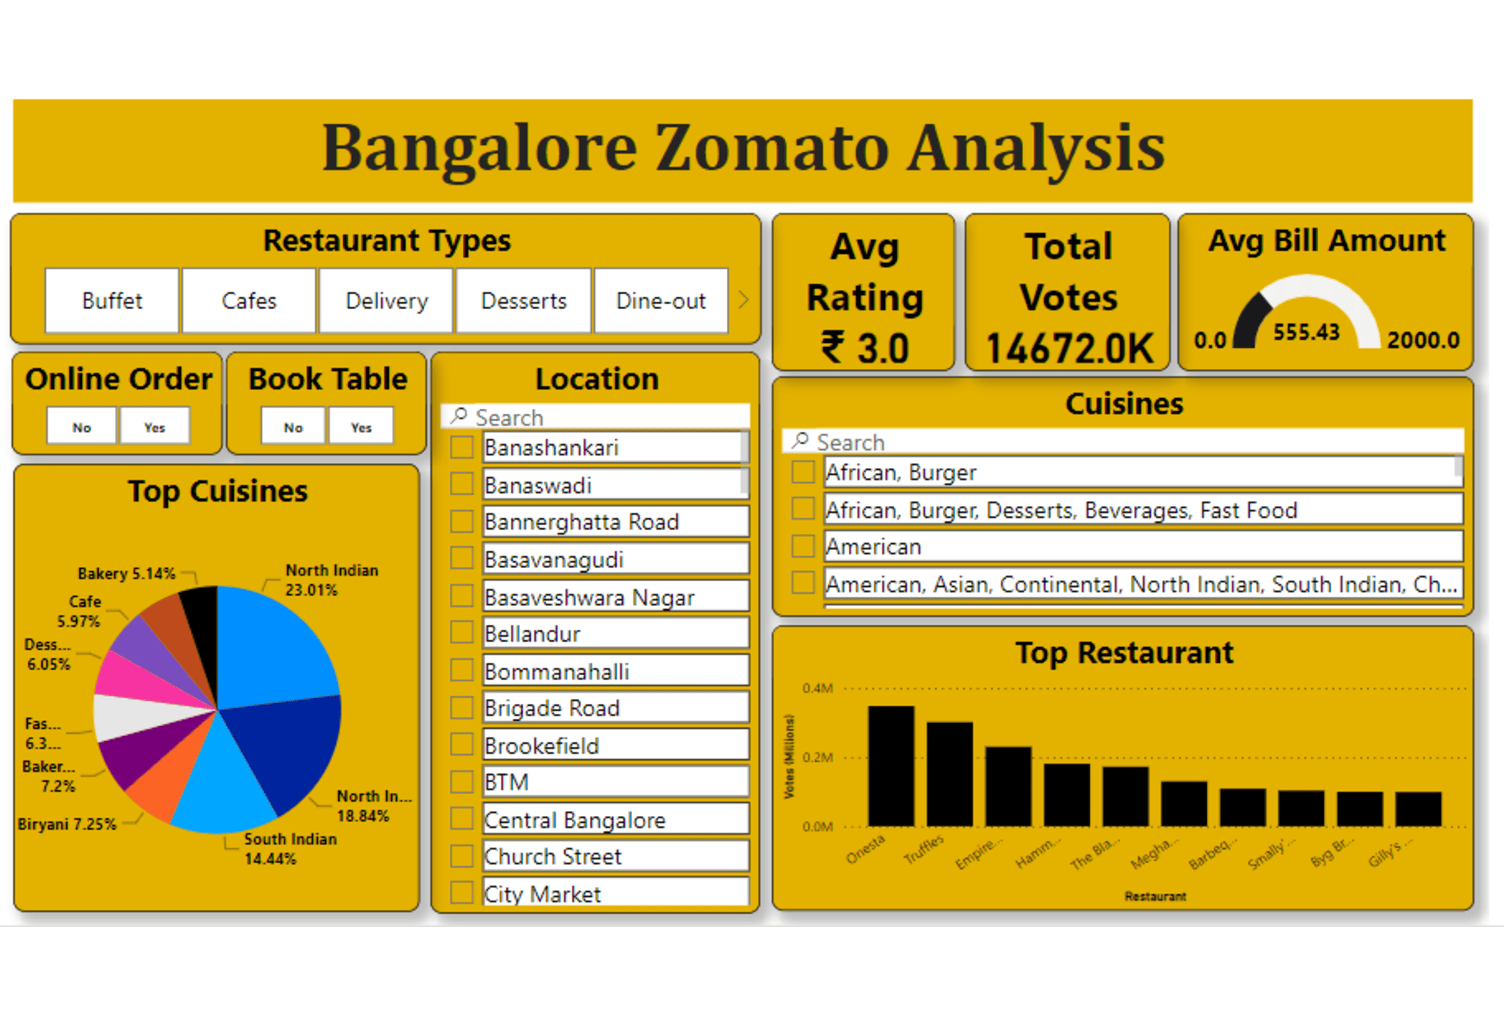Check the Bellandur location
The height and width of the screenshot is (1018, 1504).
(x=462, y=633)
